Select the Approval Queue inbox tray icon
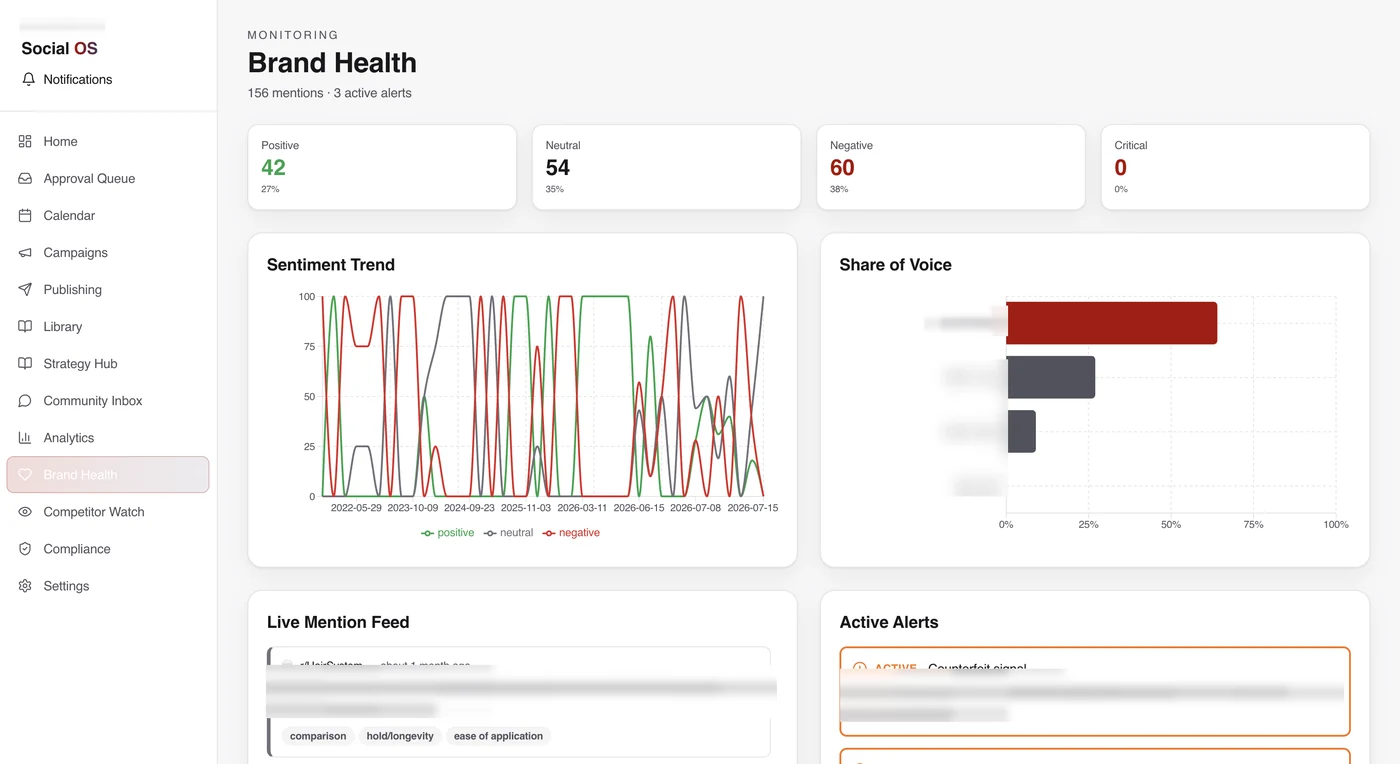Viewport: 1400px width, 764px height. pos(25,178)
